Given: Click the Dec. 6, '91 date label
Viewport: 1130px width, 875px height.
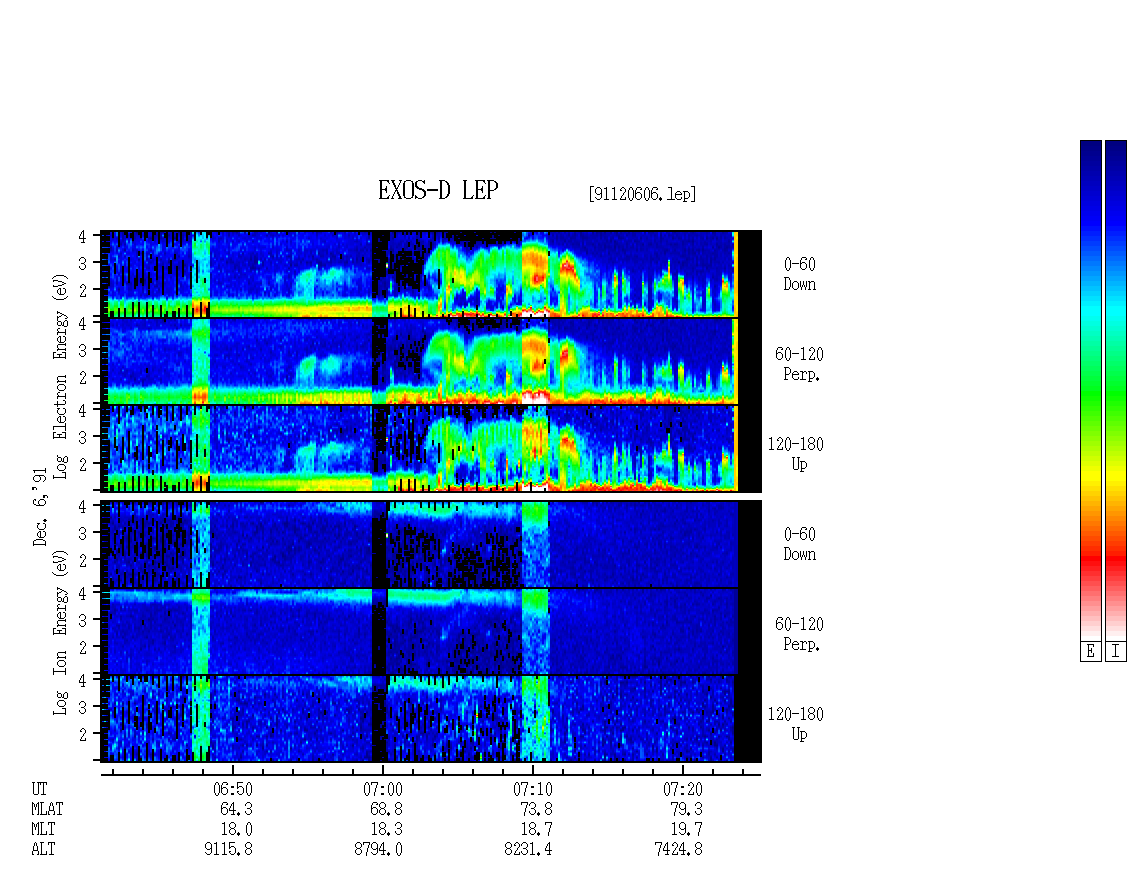Looking at the screenshot, I should click(40, 506).
